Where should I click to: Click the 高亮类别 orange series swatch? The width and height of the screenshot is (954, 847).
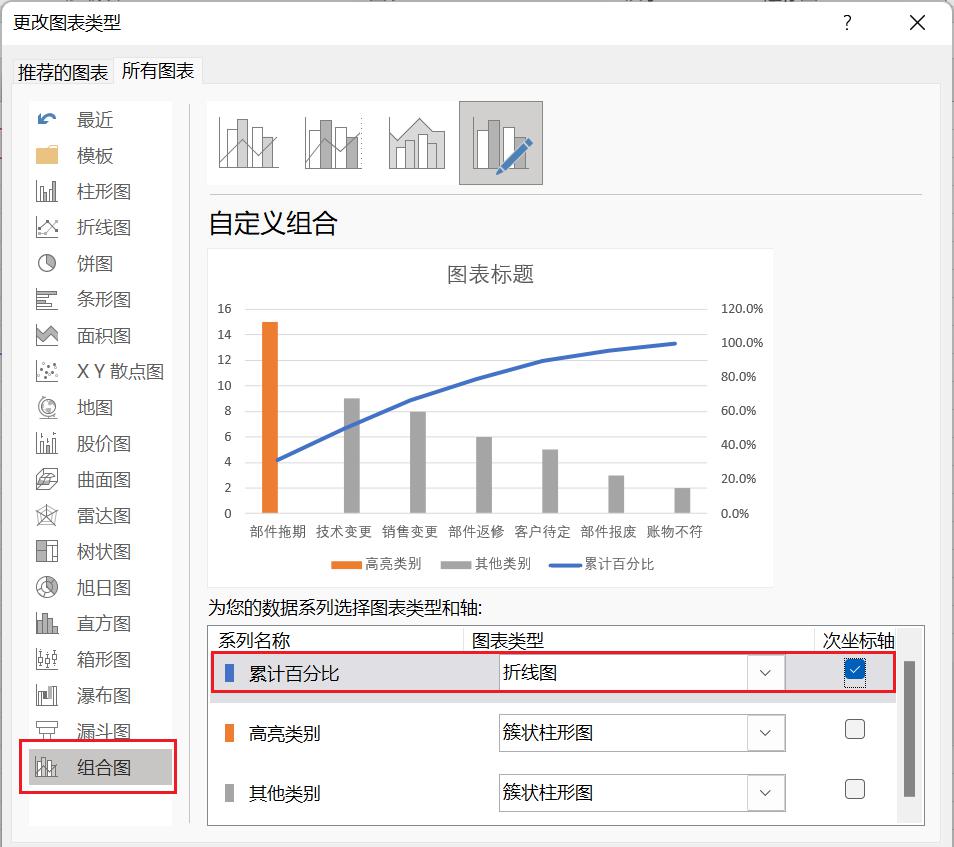pos(229,733)
